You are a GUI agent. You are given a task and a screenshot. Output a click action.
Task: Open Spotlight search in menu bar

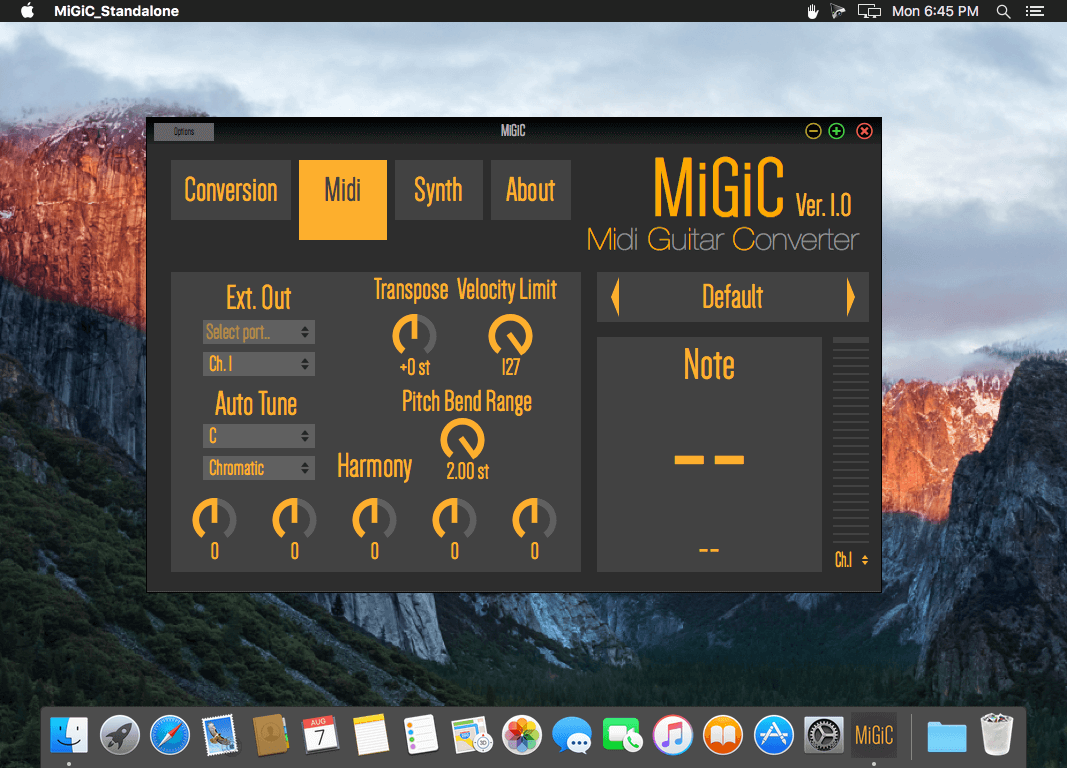pos(1003,11)
